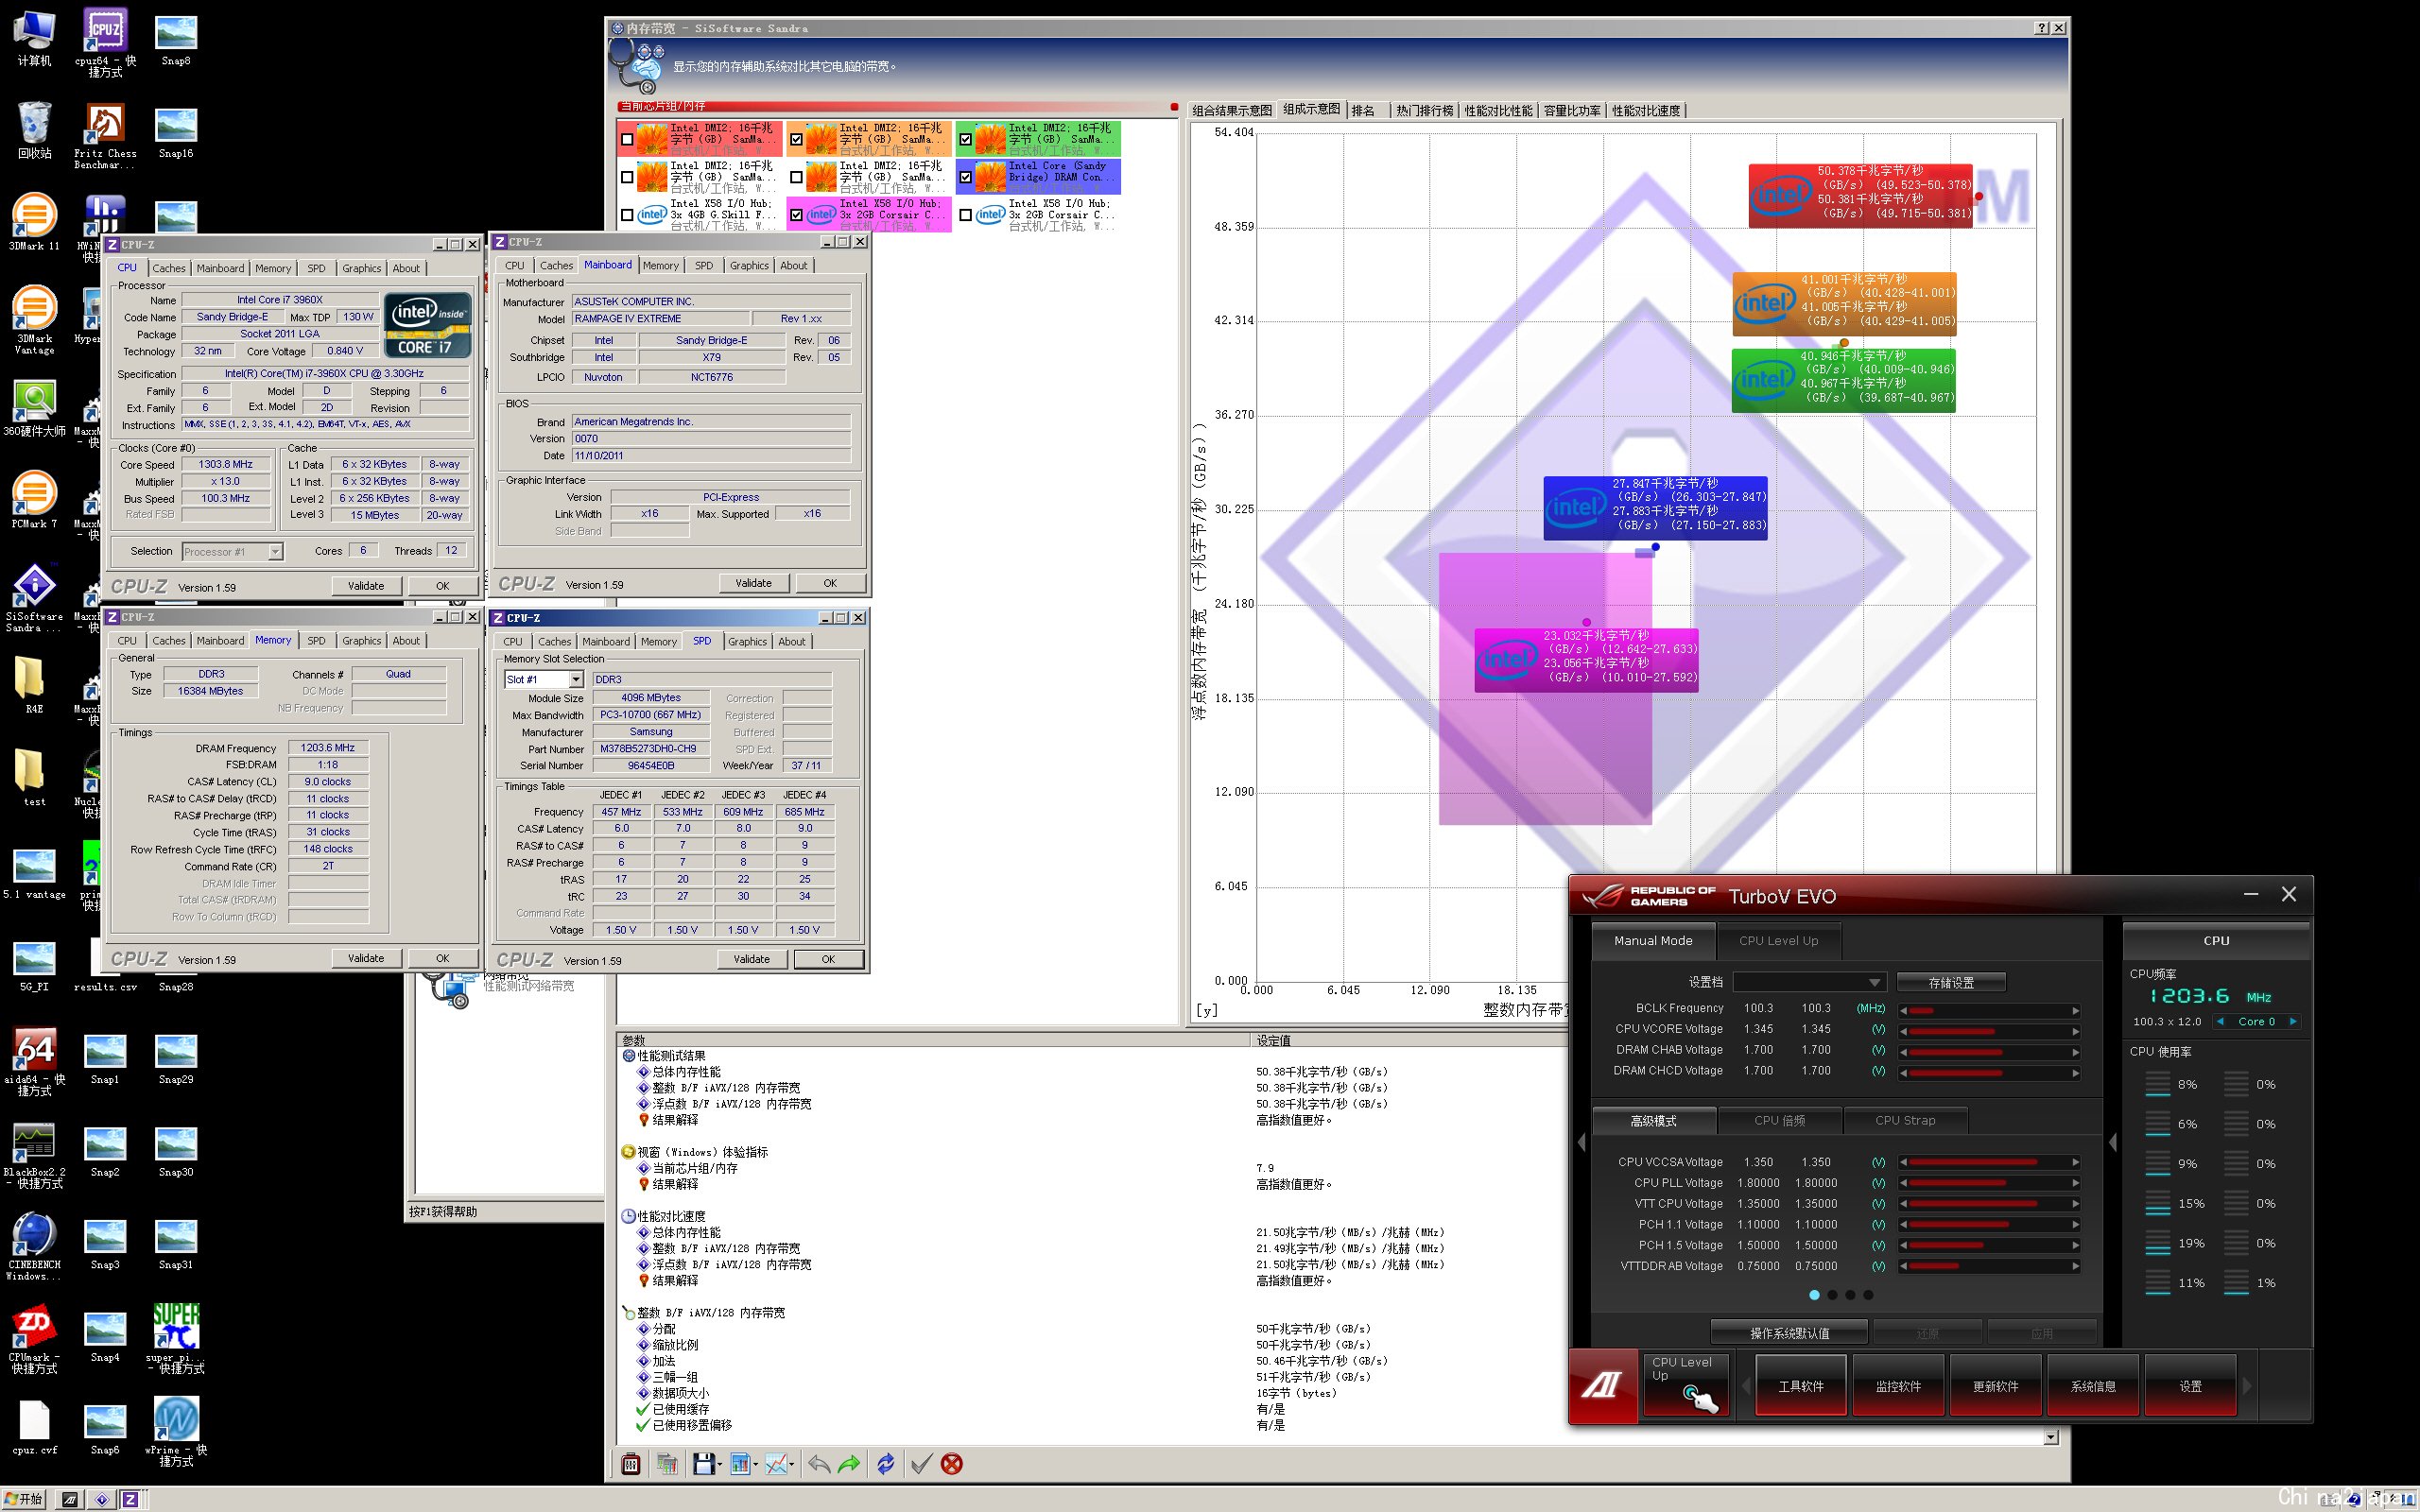
Task: Switch to CPU Level Up tab in TurboV
Action: (1778, 940)
